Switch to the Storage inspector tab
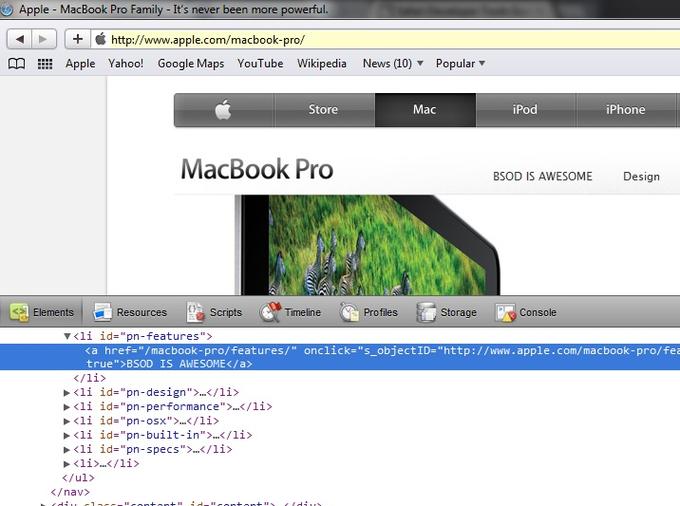This screenshot has height=506, width=680. pyautogui.click(x=447, y=312)
